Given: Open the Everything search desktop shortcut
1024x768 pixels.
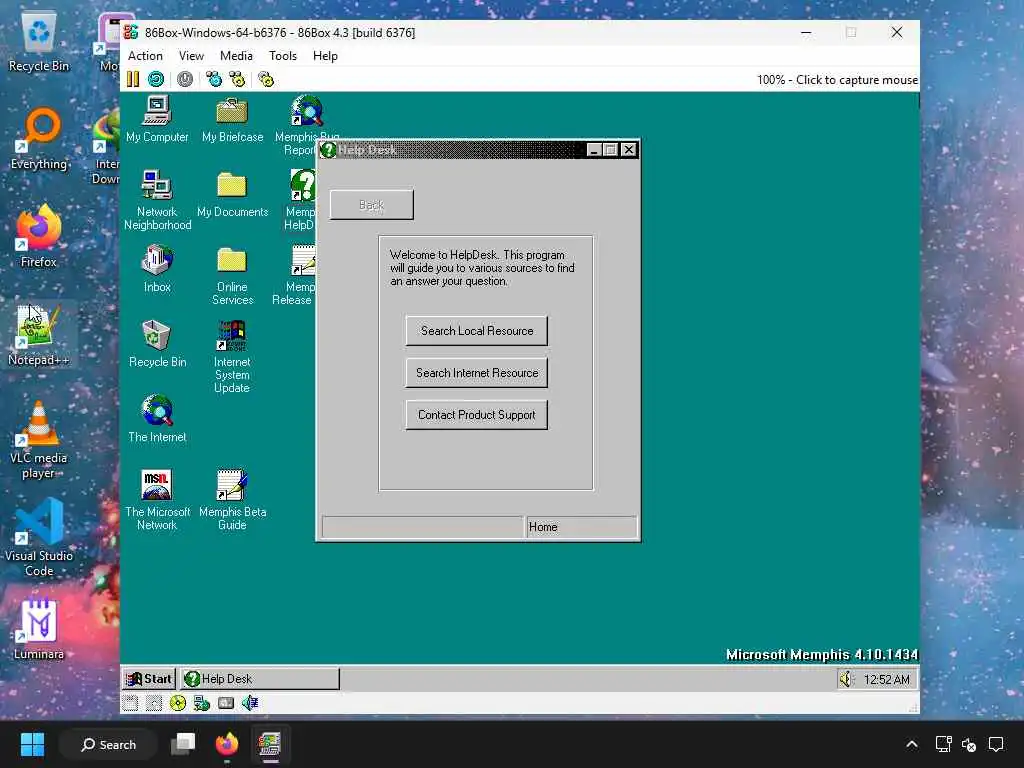Looking at the screenshot, I should [39, 139].
